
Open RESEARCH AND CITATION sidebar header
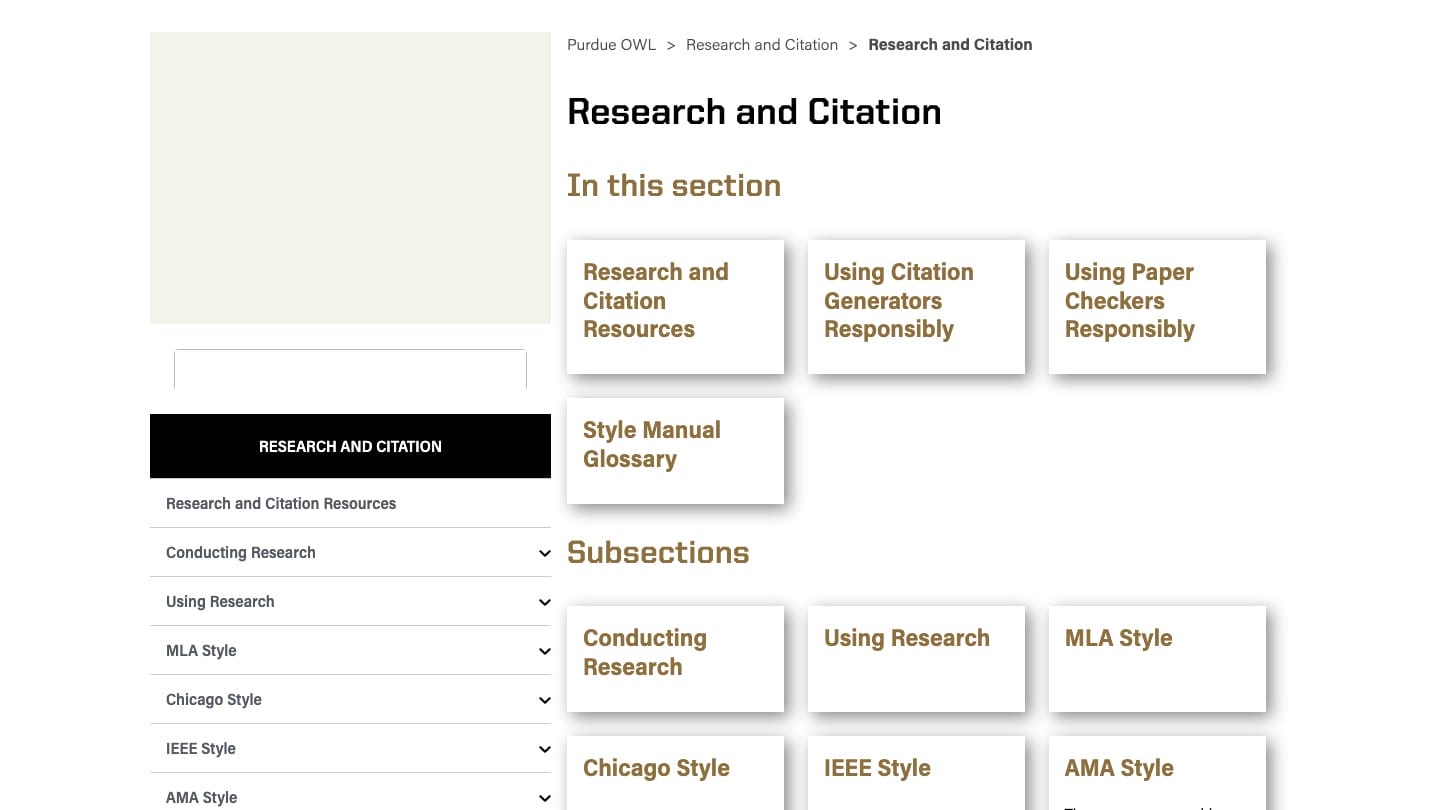tap(350, 446)
